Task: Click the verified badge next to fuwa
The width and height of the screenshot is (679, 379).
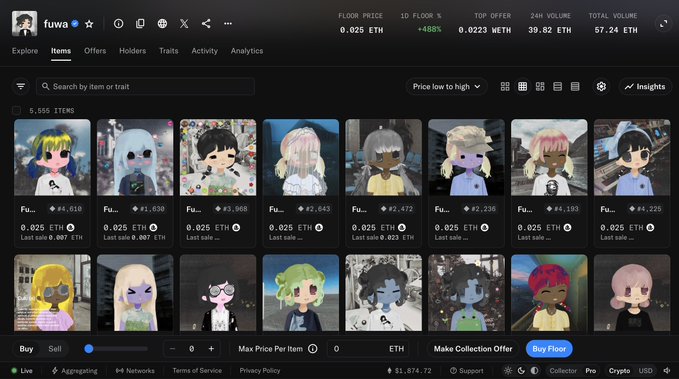Action: 75,24
